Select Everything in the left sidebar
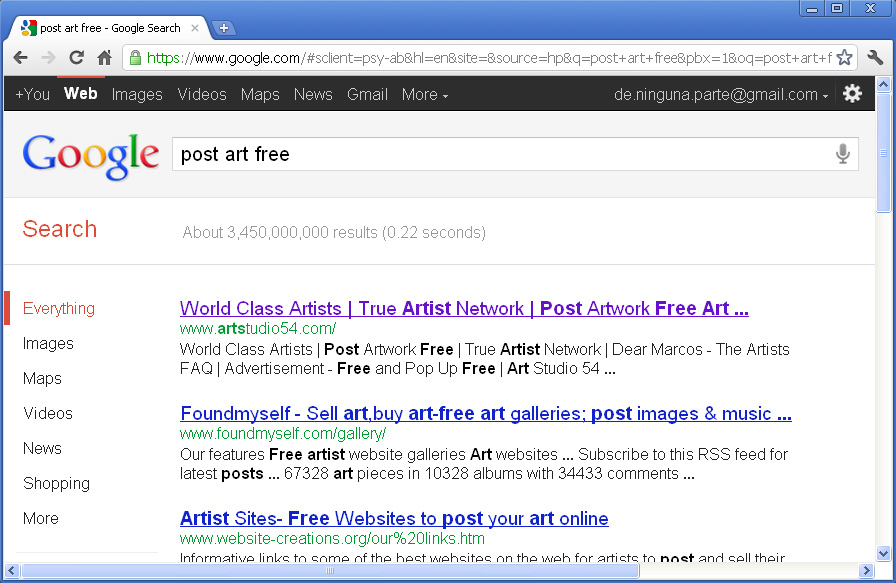Image resolution: width=896 pixels, height=583 pixels. point(59,309)
